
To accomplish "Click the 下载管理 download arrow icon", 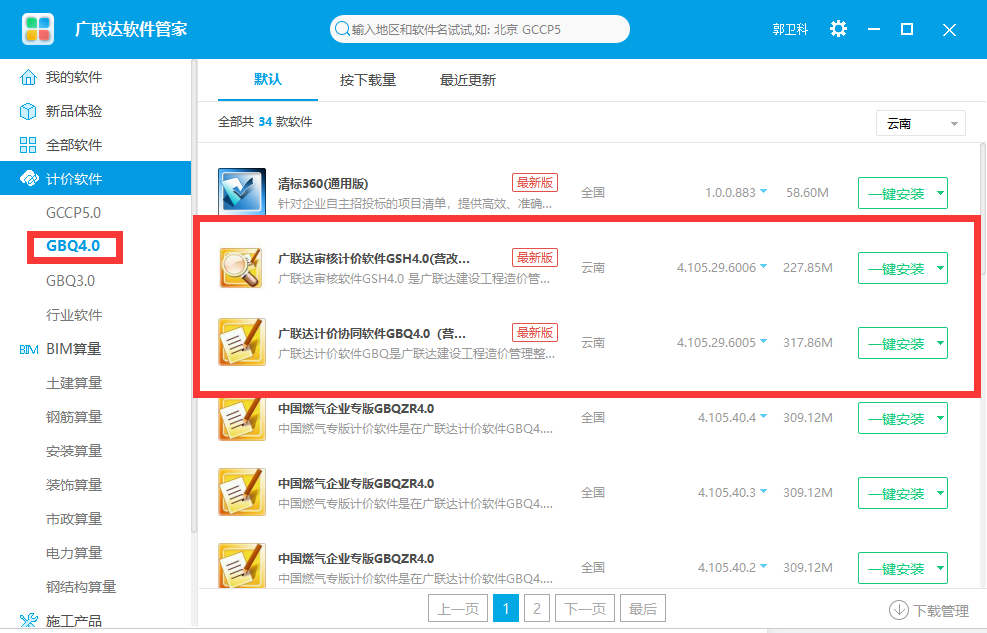I will pos(898,610).
